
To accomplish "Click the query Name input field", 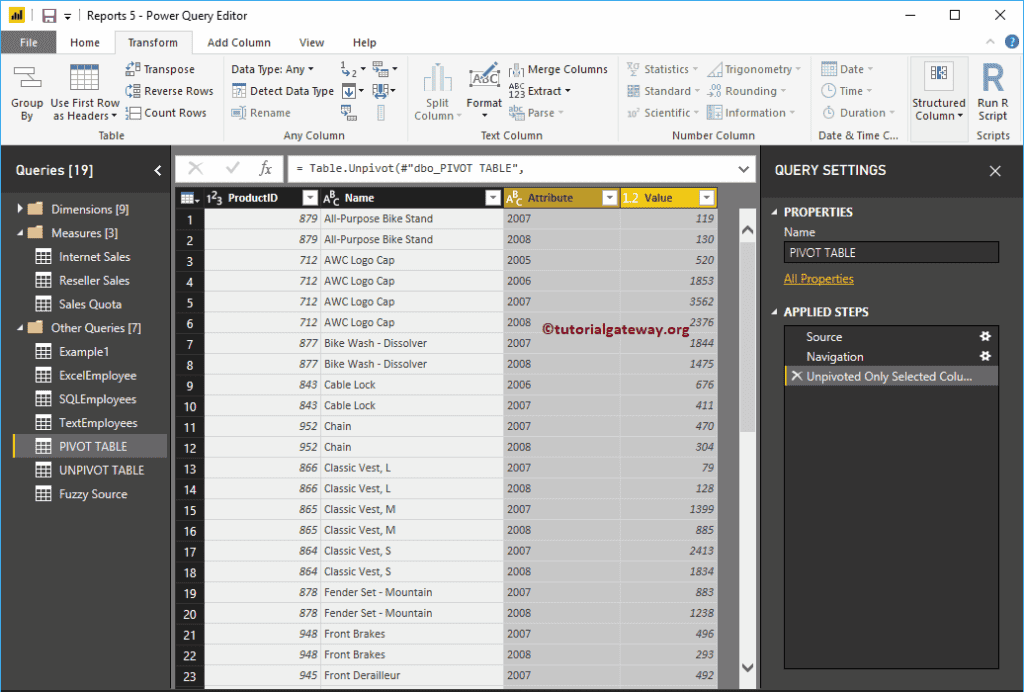I will [891, 253].
